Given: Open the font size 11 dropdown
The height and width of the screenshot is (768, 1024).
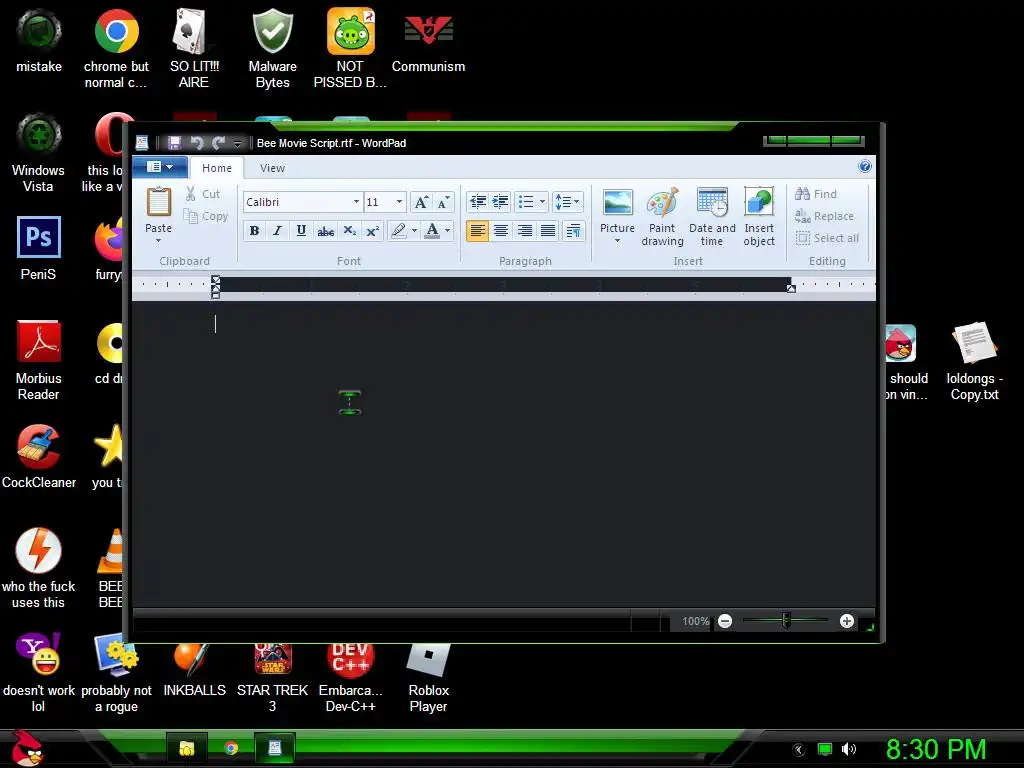Looking at the screenshot, I should click(x=399, y=202).
